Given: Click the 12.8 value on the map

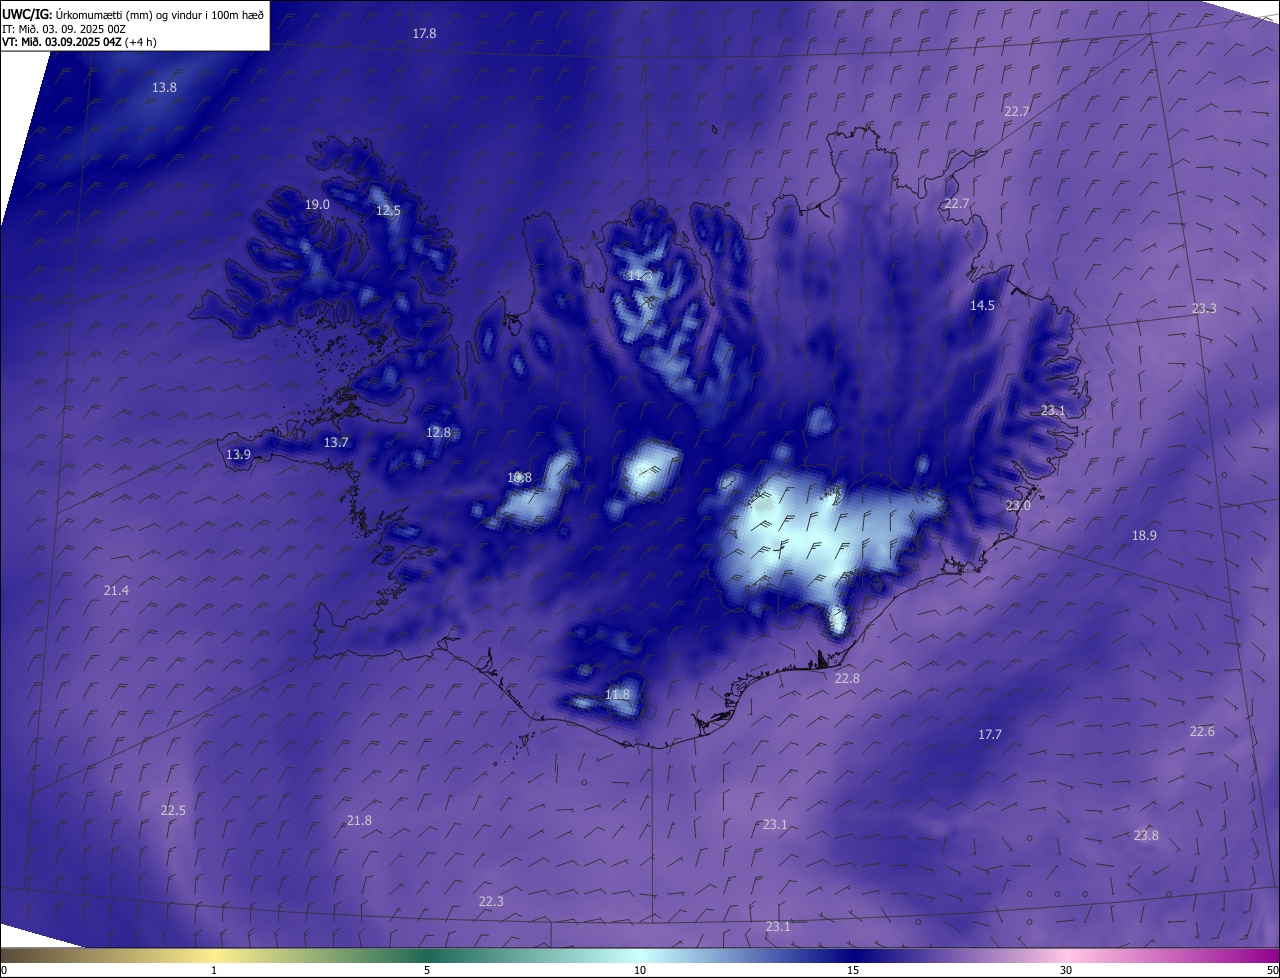Looking at the screenshot, I should pyautogui.click(x=438, y=433).
